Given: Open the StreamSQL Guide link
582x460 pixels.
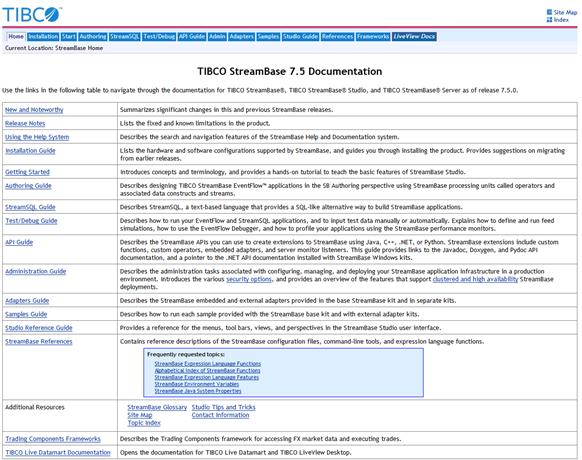Looking at the screenshot, I should [30, 207].
